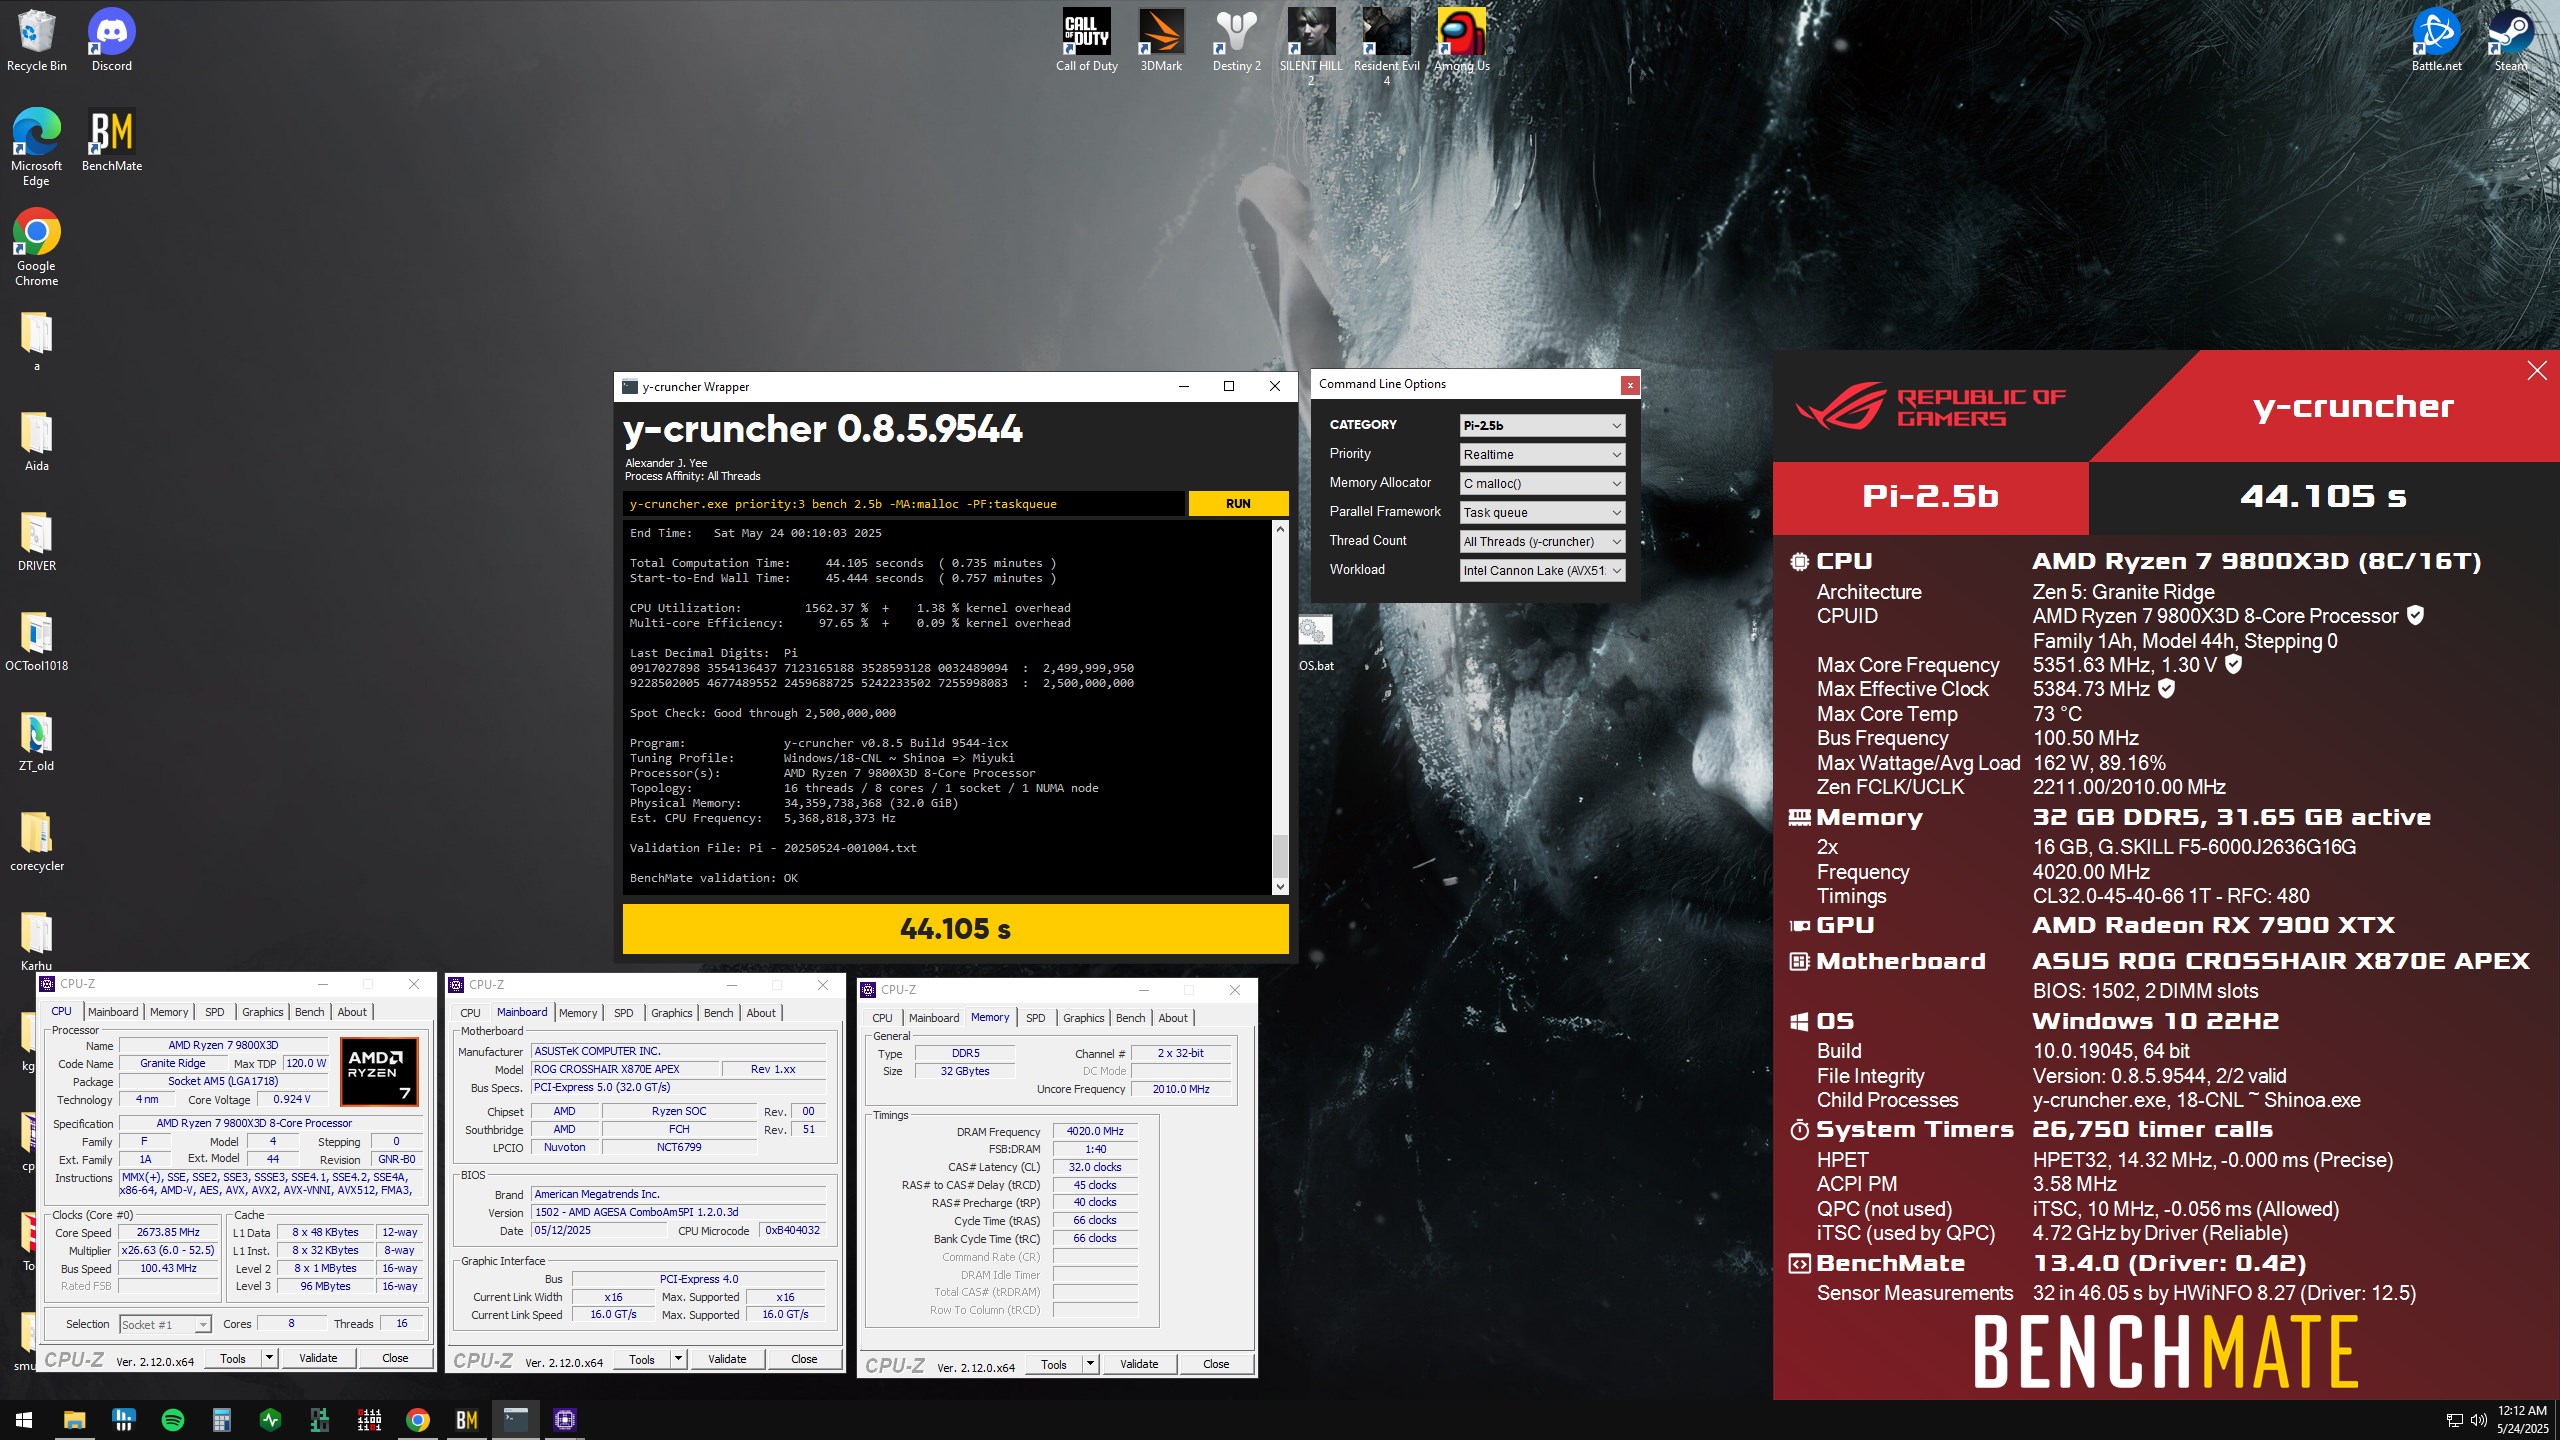2560x1440 pixels.
Task: Select the Battle.net desktop shortcut
Action: 2437,40
